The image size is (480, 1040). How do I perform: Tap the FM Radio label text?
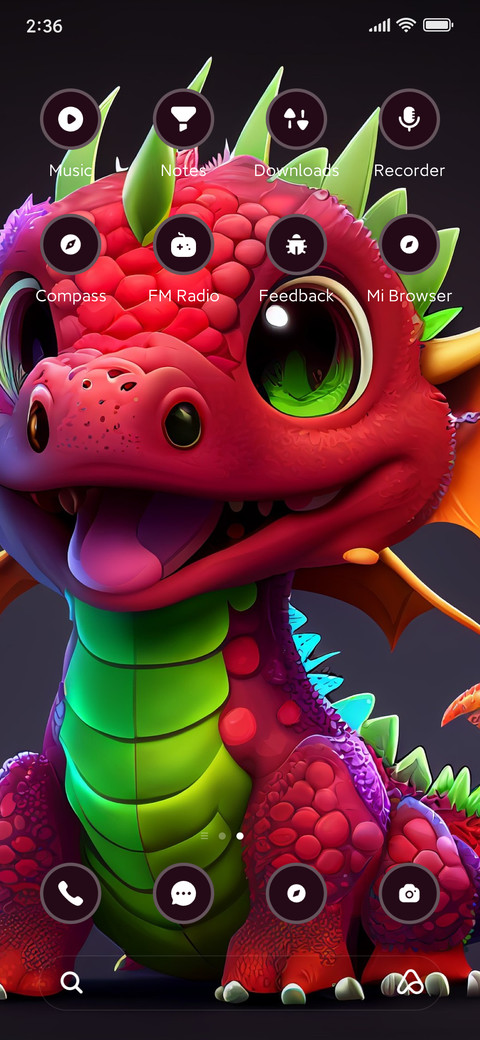click(184, 296)
